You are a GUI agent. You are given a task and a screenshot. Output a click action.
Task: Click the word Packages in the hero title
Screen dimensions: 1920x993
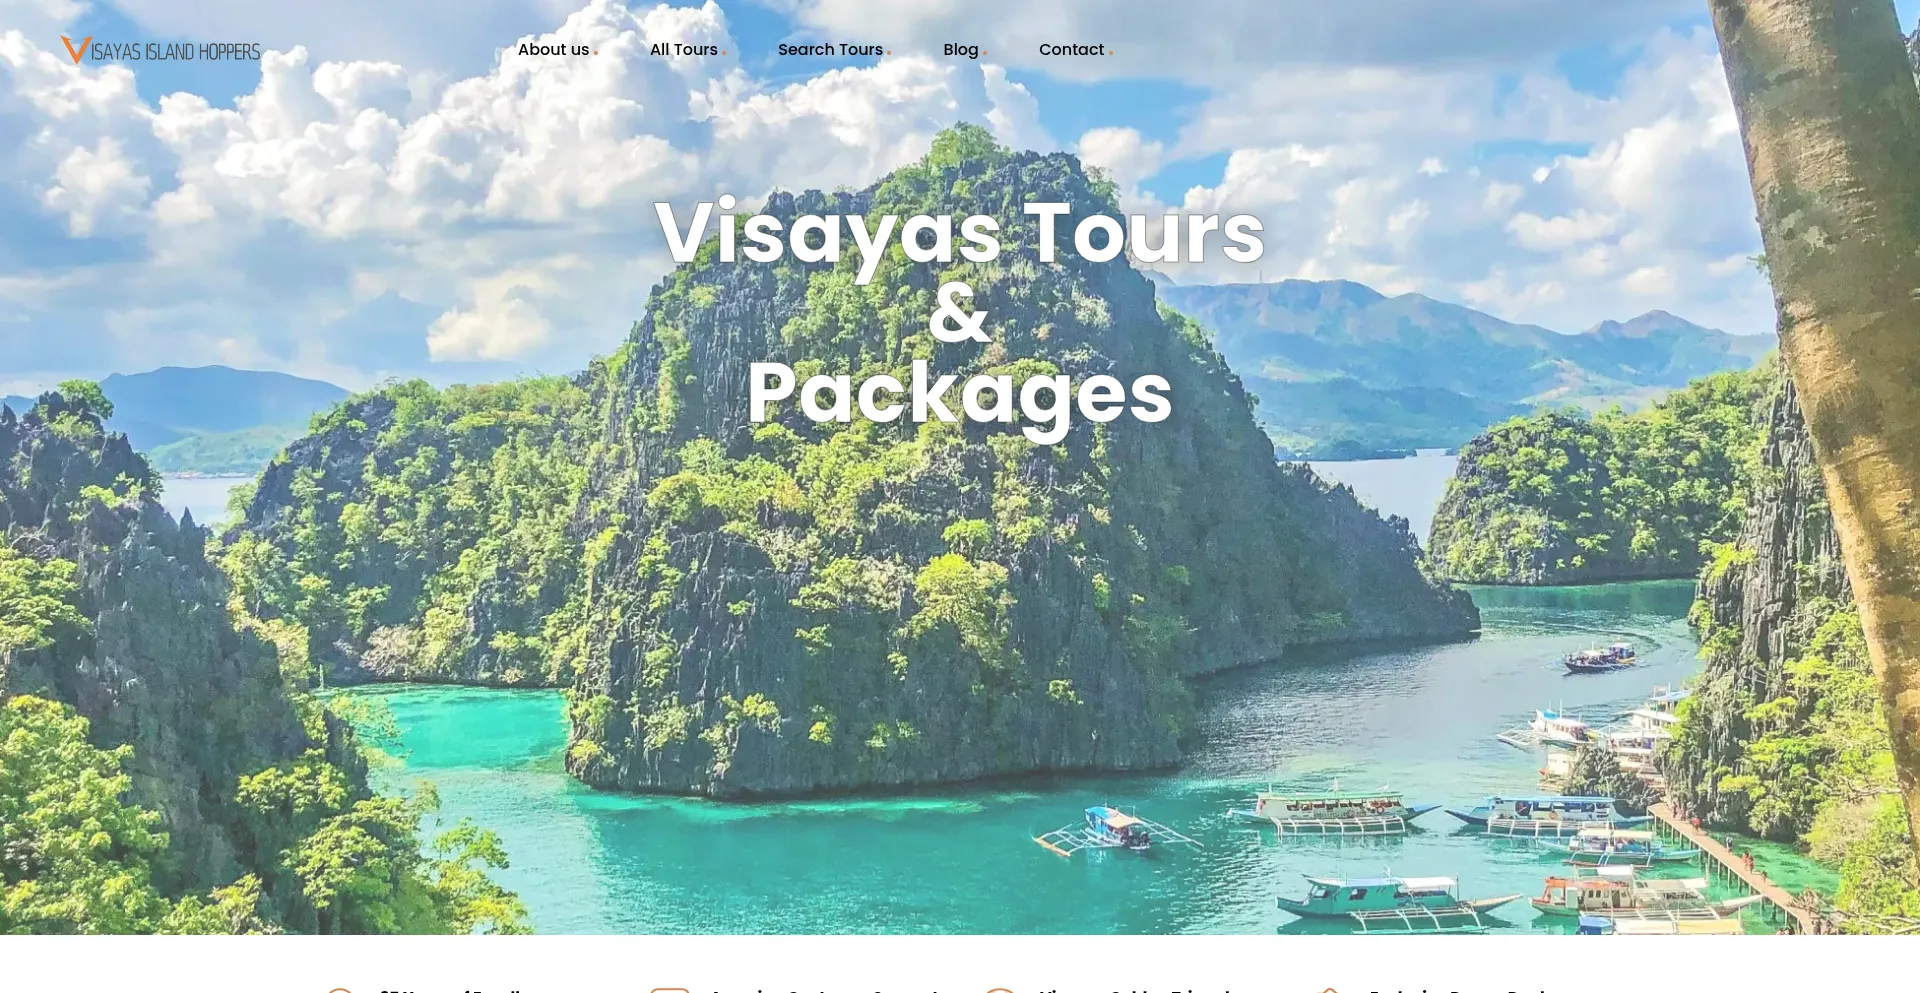960,395
